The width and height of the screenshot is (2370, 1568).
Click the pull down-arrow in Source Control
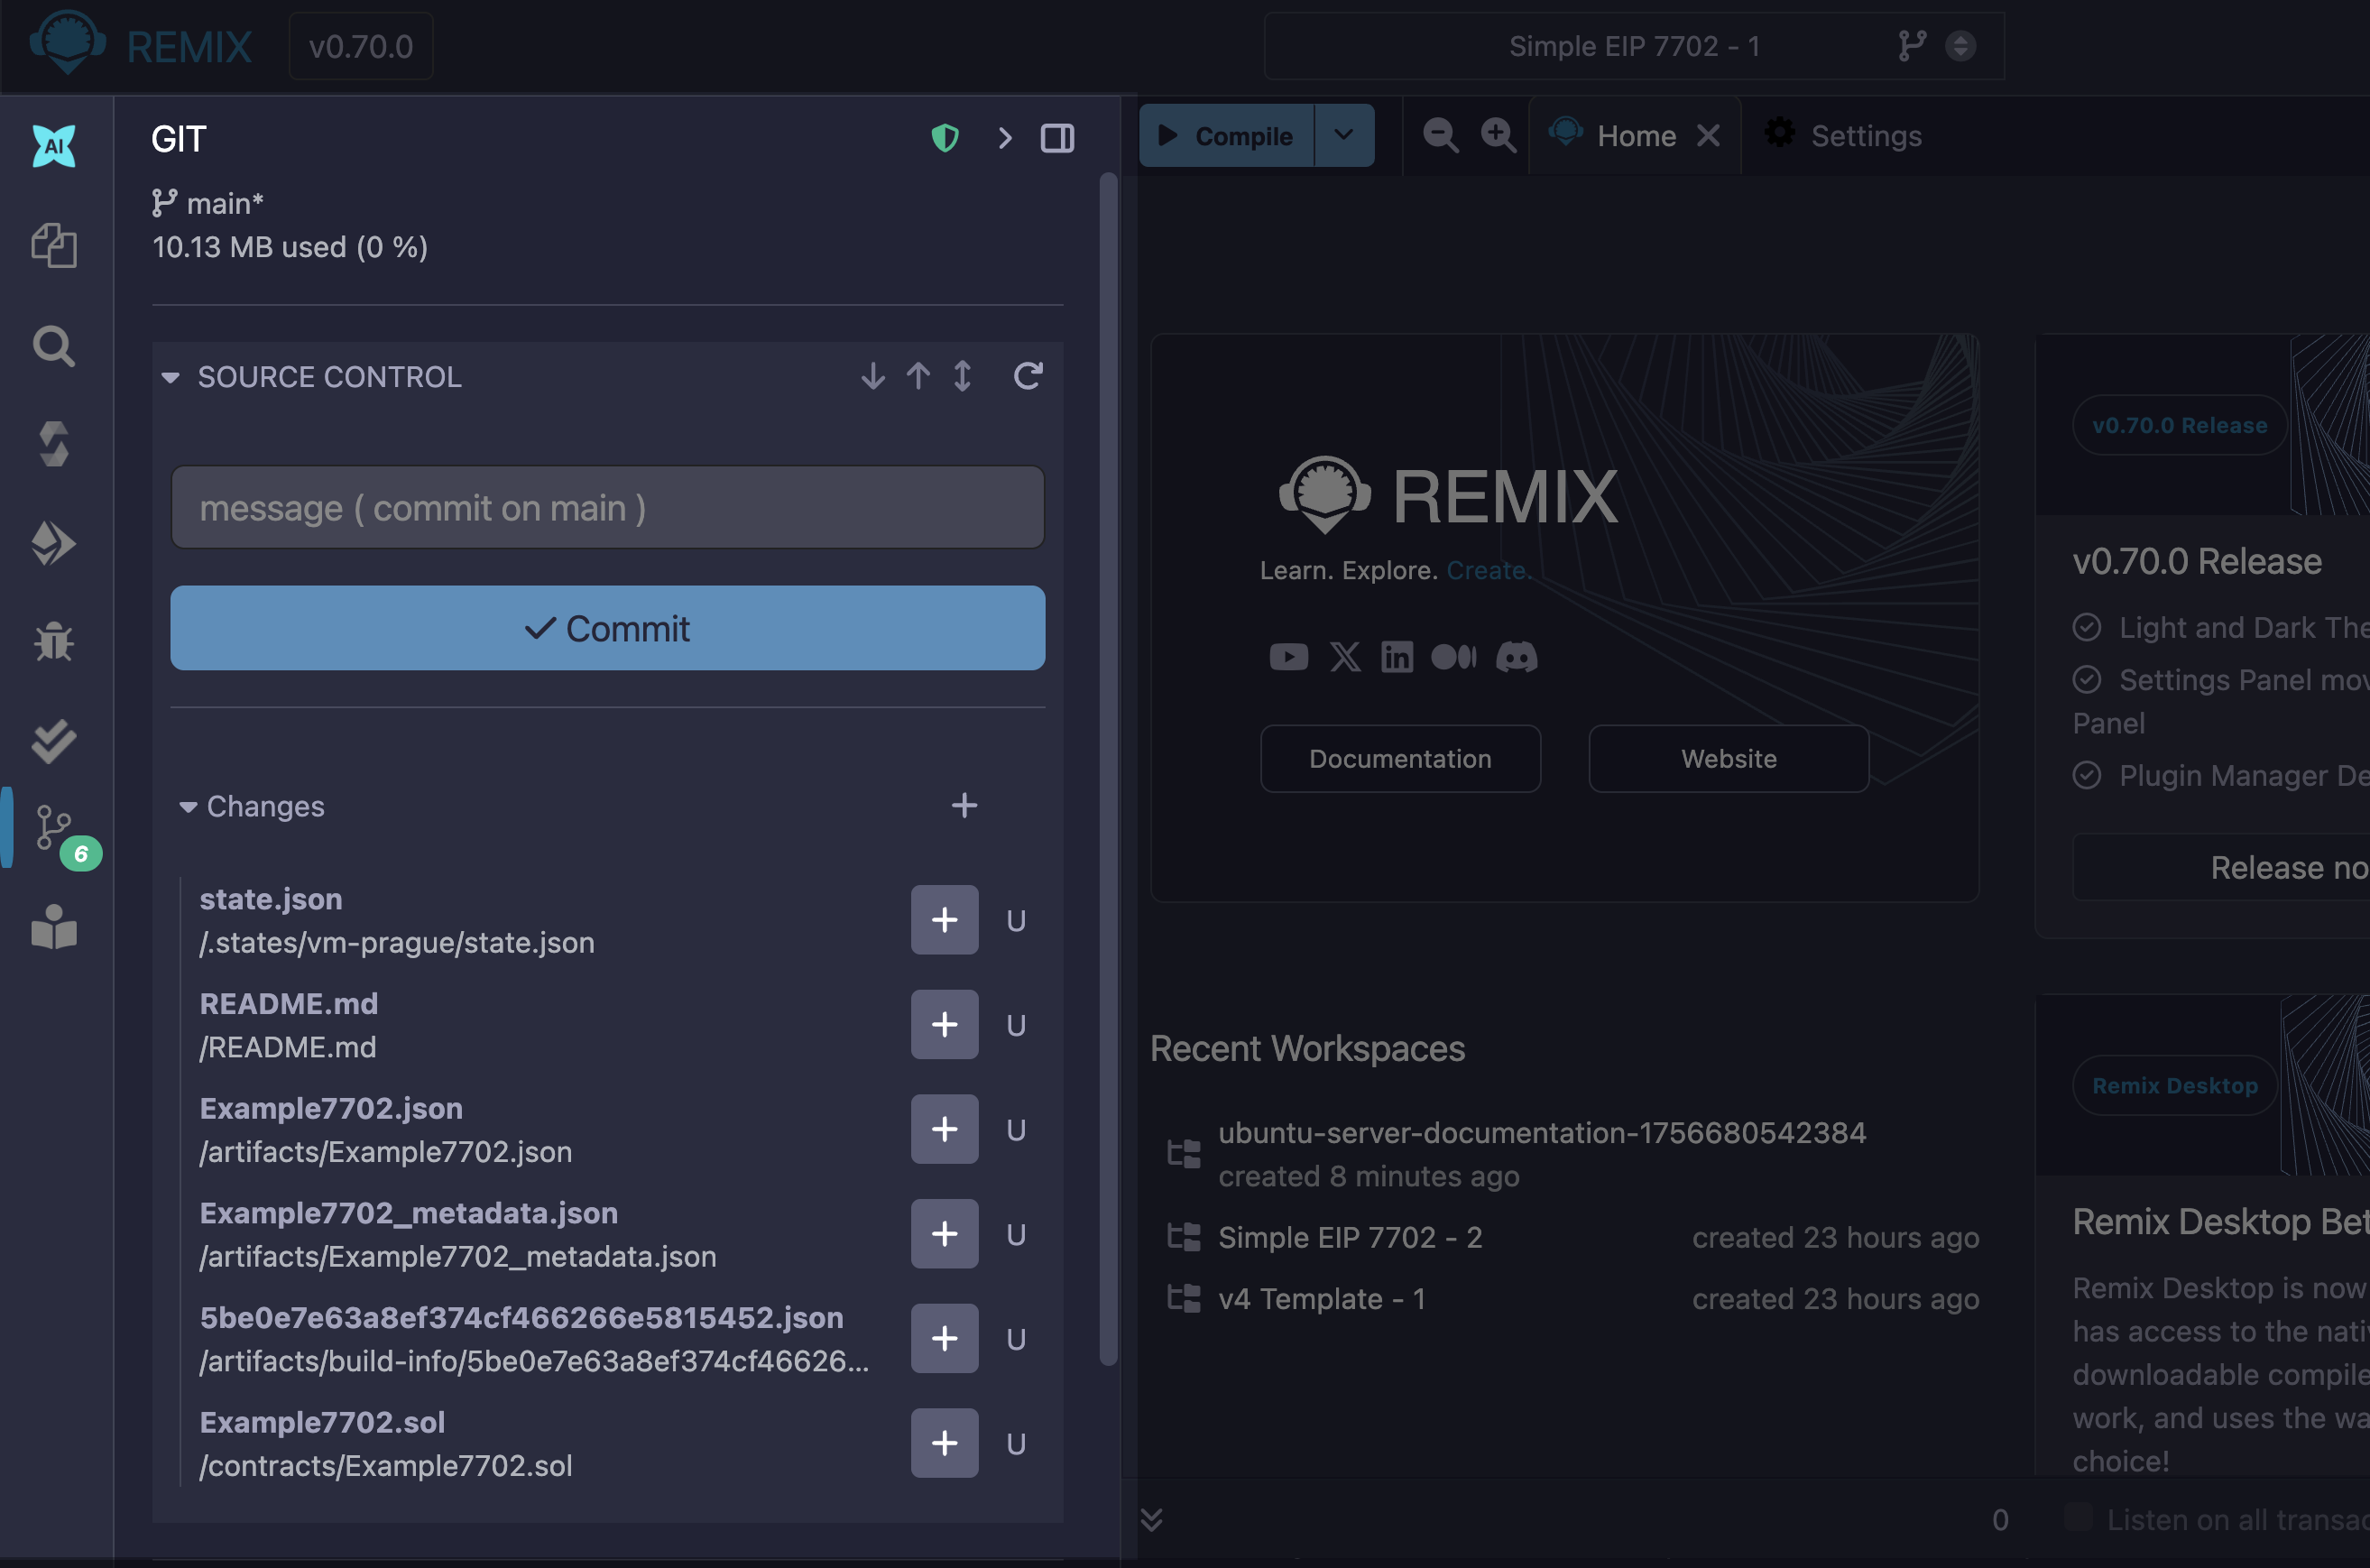point(873,376)
